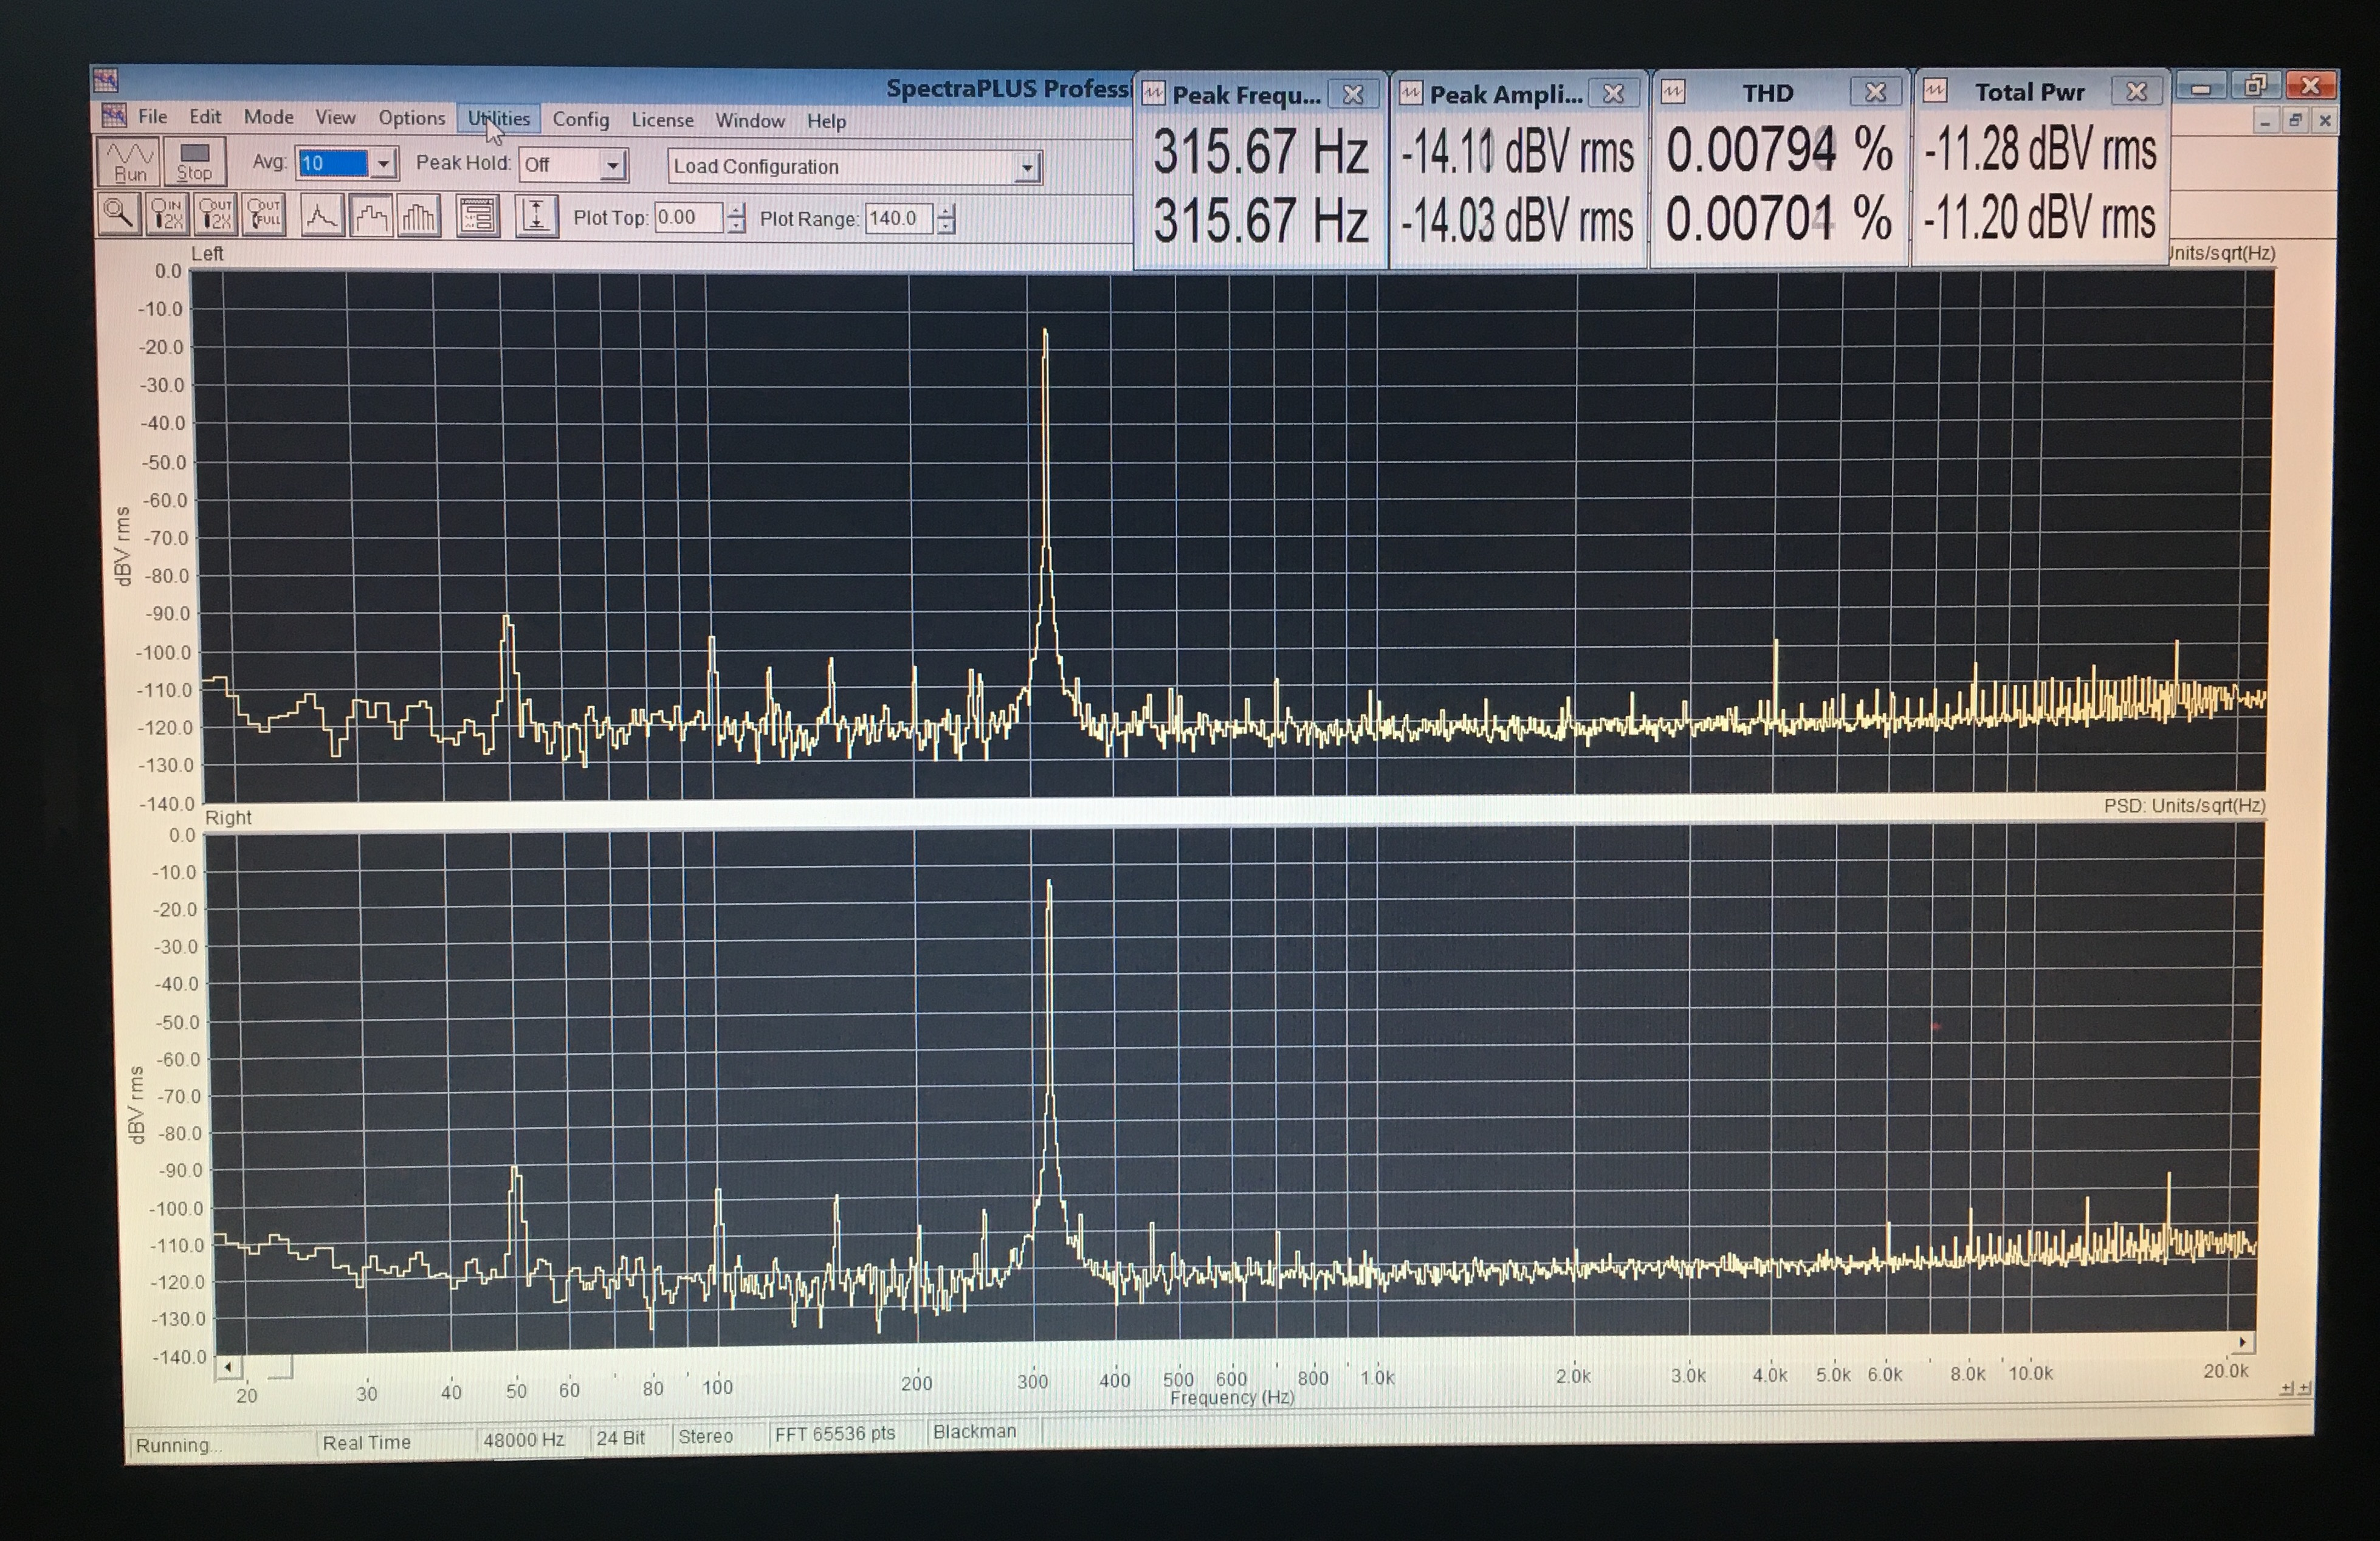Viewport: 2380px width, 1541px height.
Task: Select the stepped plot style icon
Action: [371, 216]
